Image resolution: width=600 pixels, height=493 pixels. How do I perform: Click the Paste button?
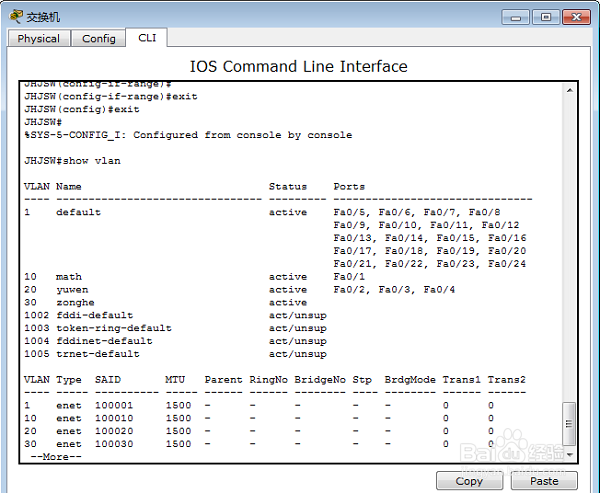(x=544, y=481)
